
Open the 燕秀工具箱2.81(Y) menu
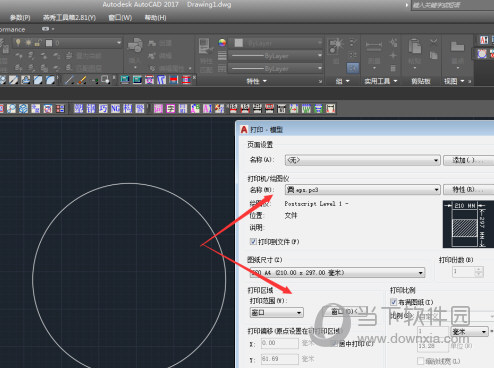coord(69,18)
